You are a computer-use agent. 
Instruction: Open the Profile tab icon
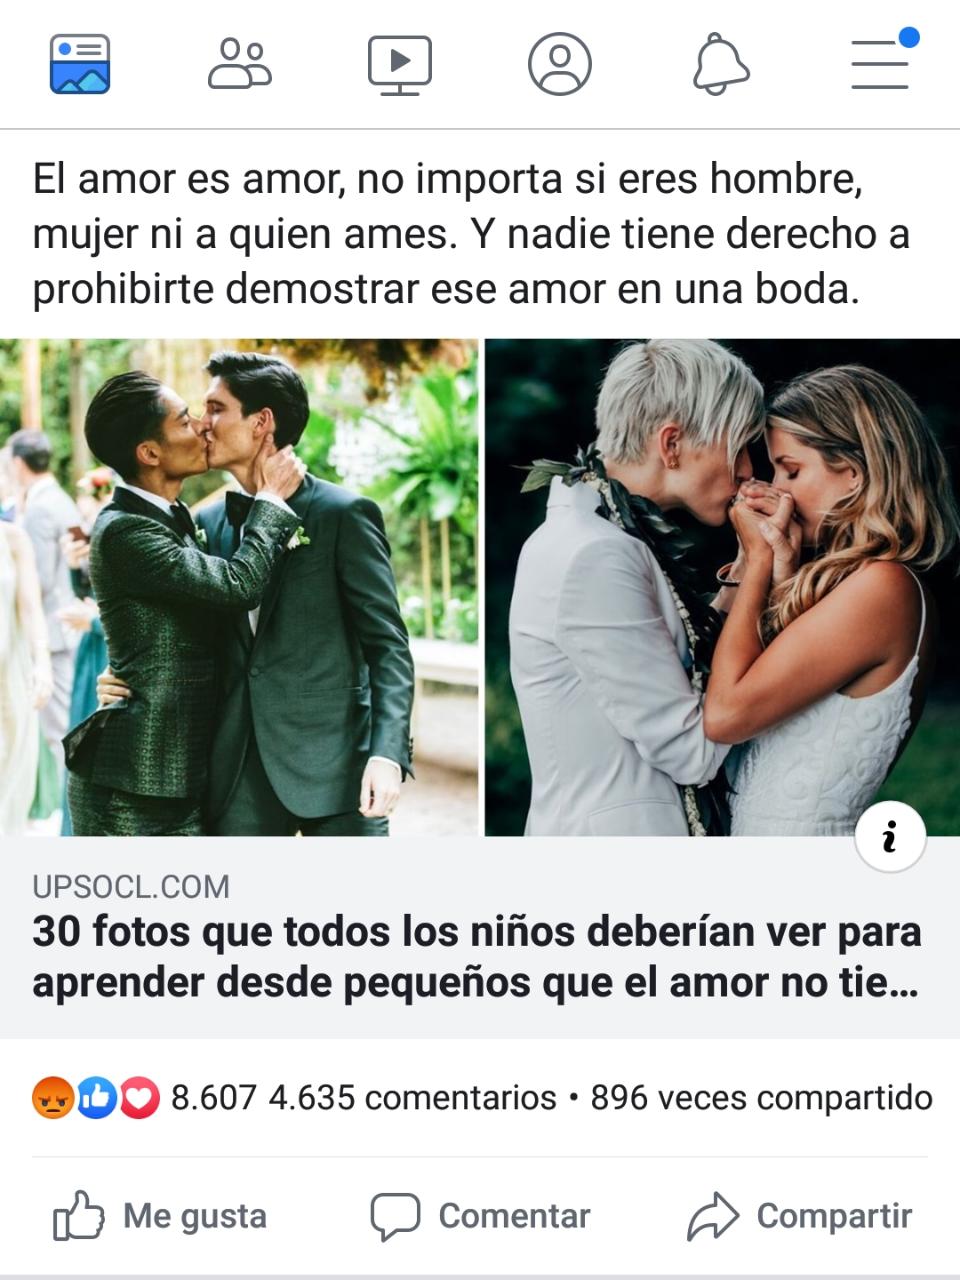(x=560, y=64)
